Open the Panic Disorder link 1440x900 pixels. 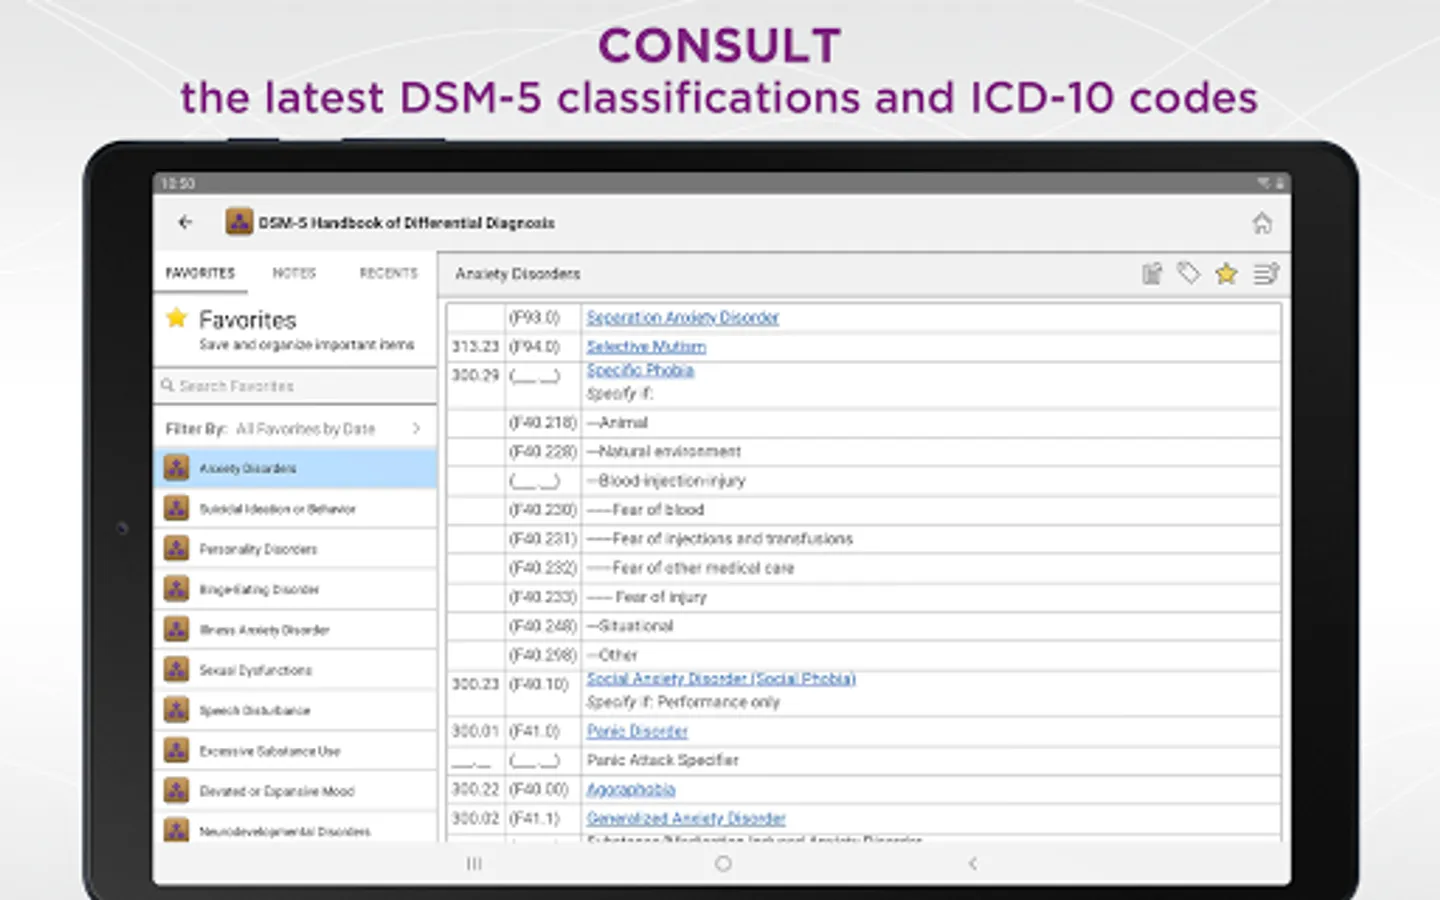pos(637,731)
